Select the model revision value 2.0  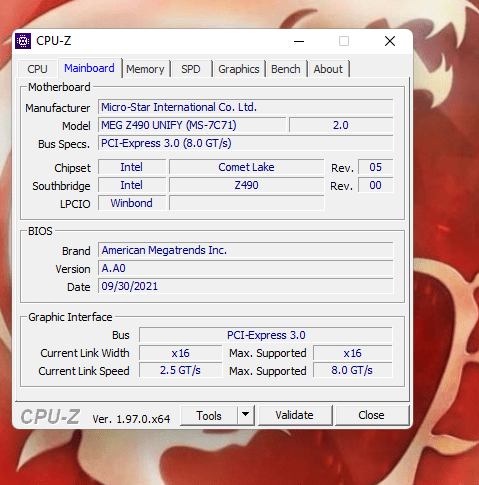341,125
